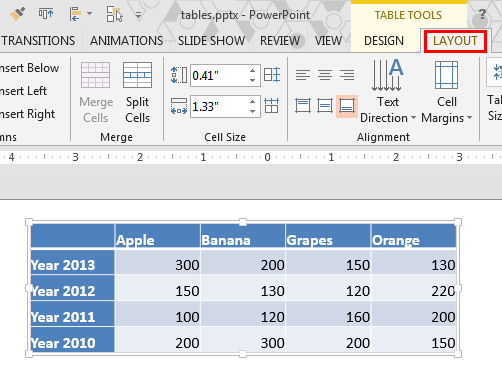Click the horizontal ruler at 0 mark

click(267, 157)
